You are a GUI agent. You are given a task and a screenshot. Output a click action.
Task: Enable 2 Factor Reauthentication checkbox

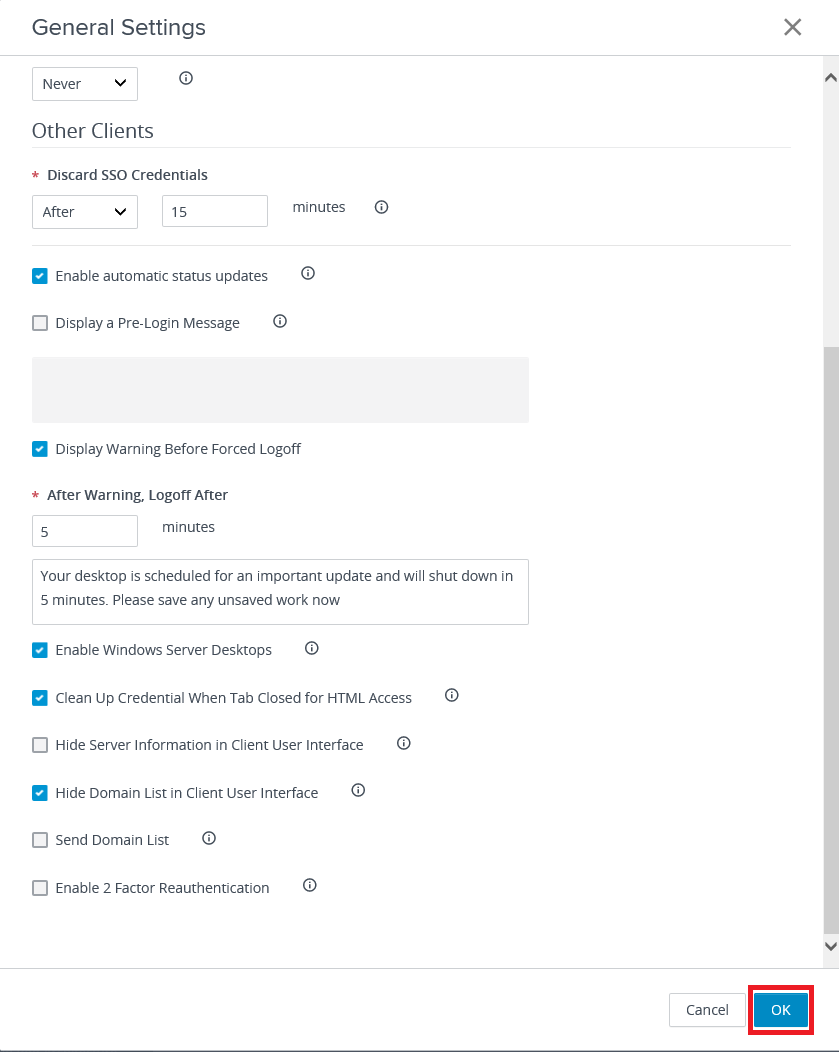[40, 888]
